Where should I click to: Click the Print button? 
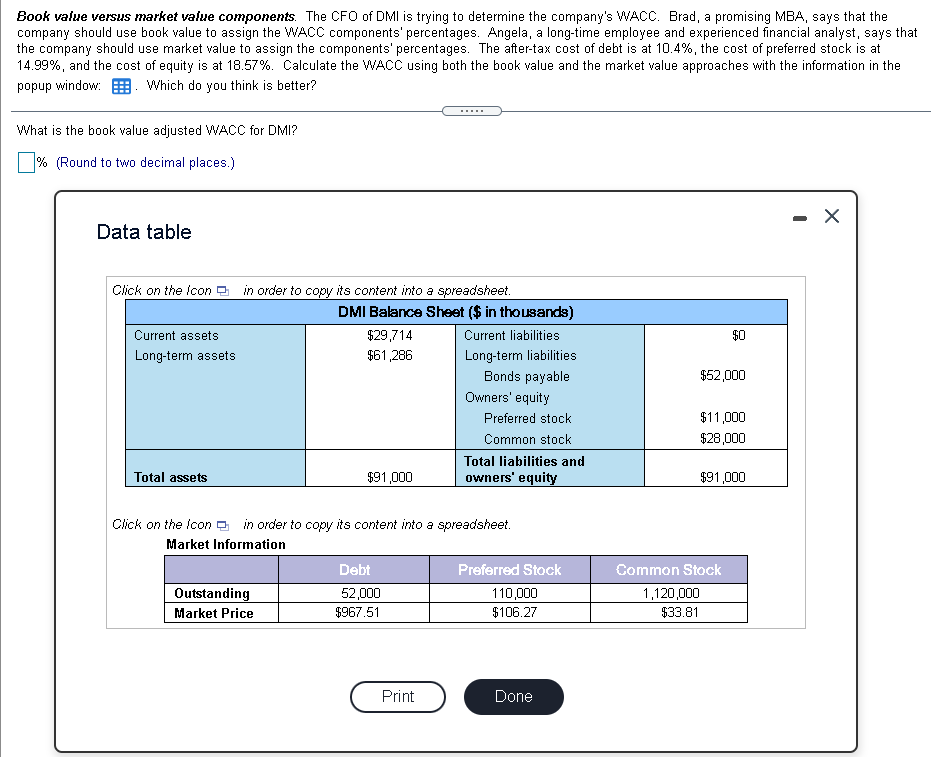pos(397,697)
